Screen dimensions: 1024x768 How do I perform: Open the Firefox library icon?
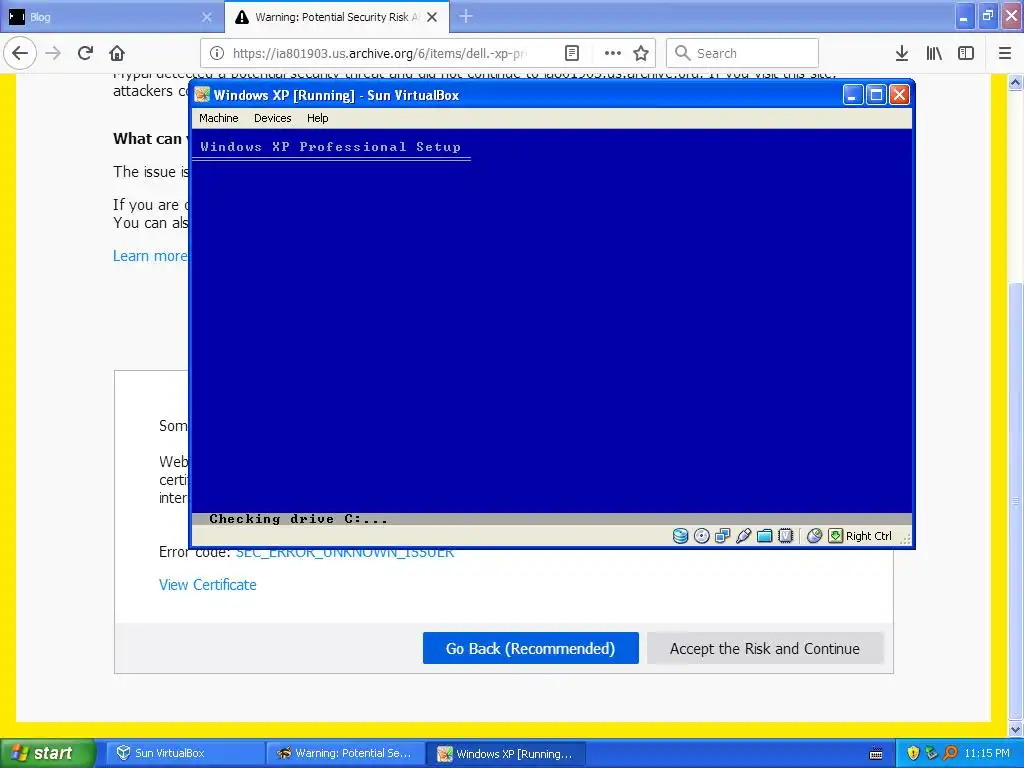click(x=934, y=53)
